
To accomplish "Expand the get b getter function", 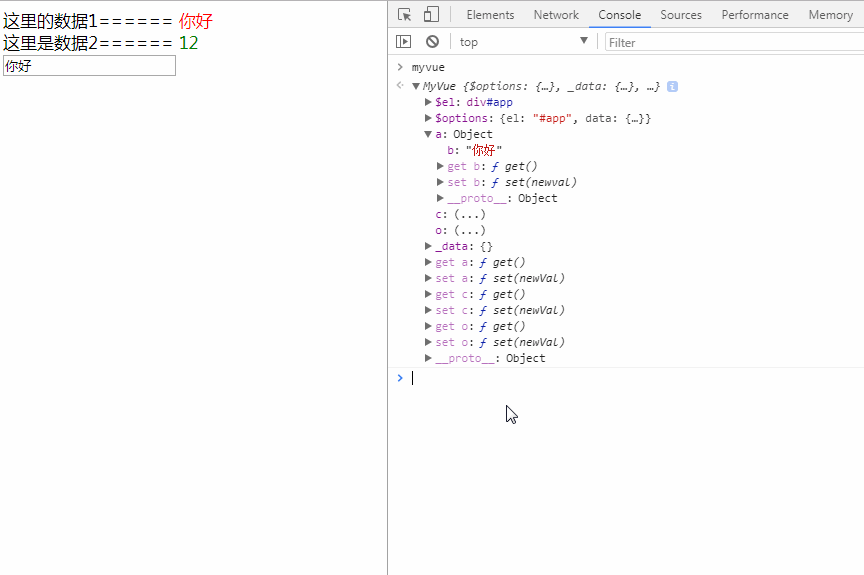I will click(x=440, y=166).
